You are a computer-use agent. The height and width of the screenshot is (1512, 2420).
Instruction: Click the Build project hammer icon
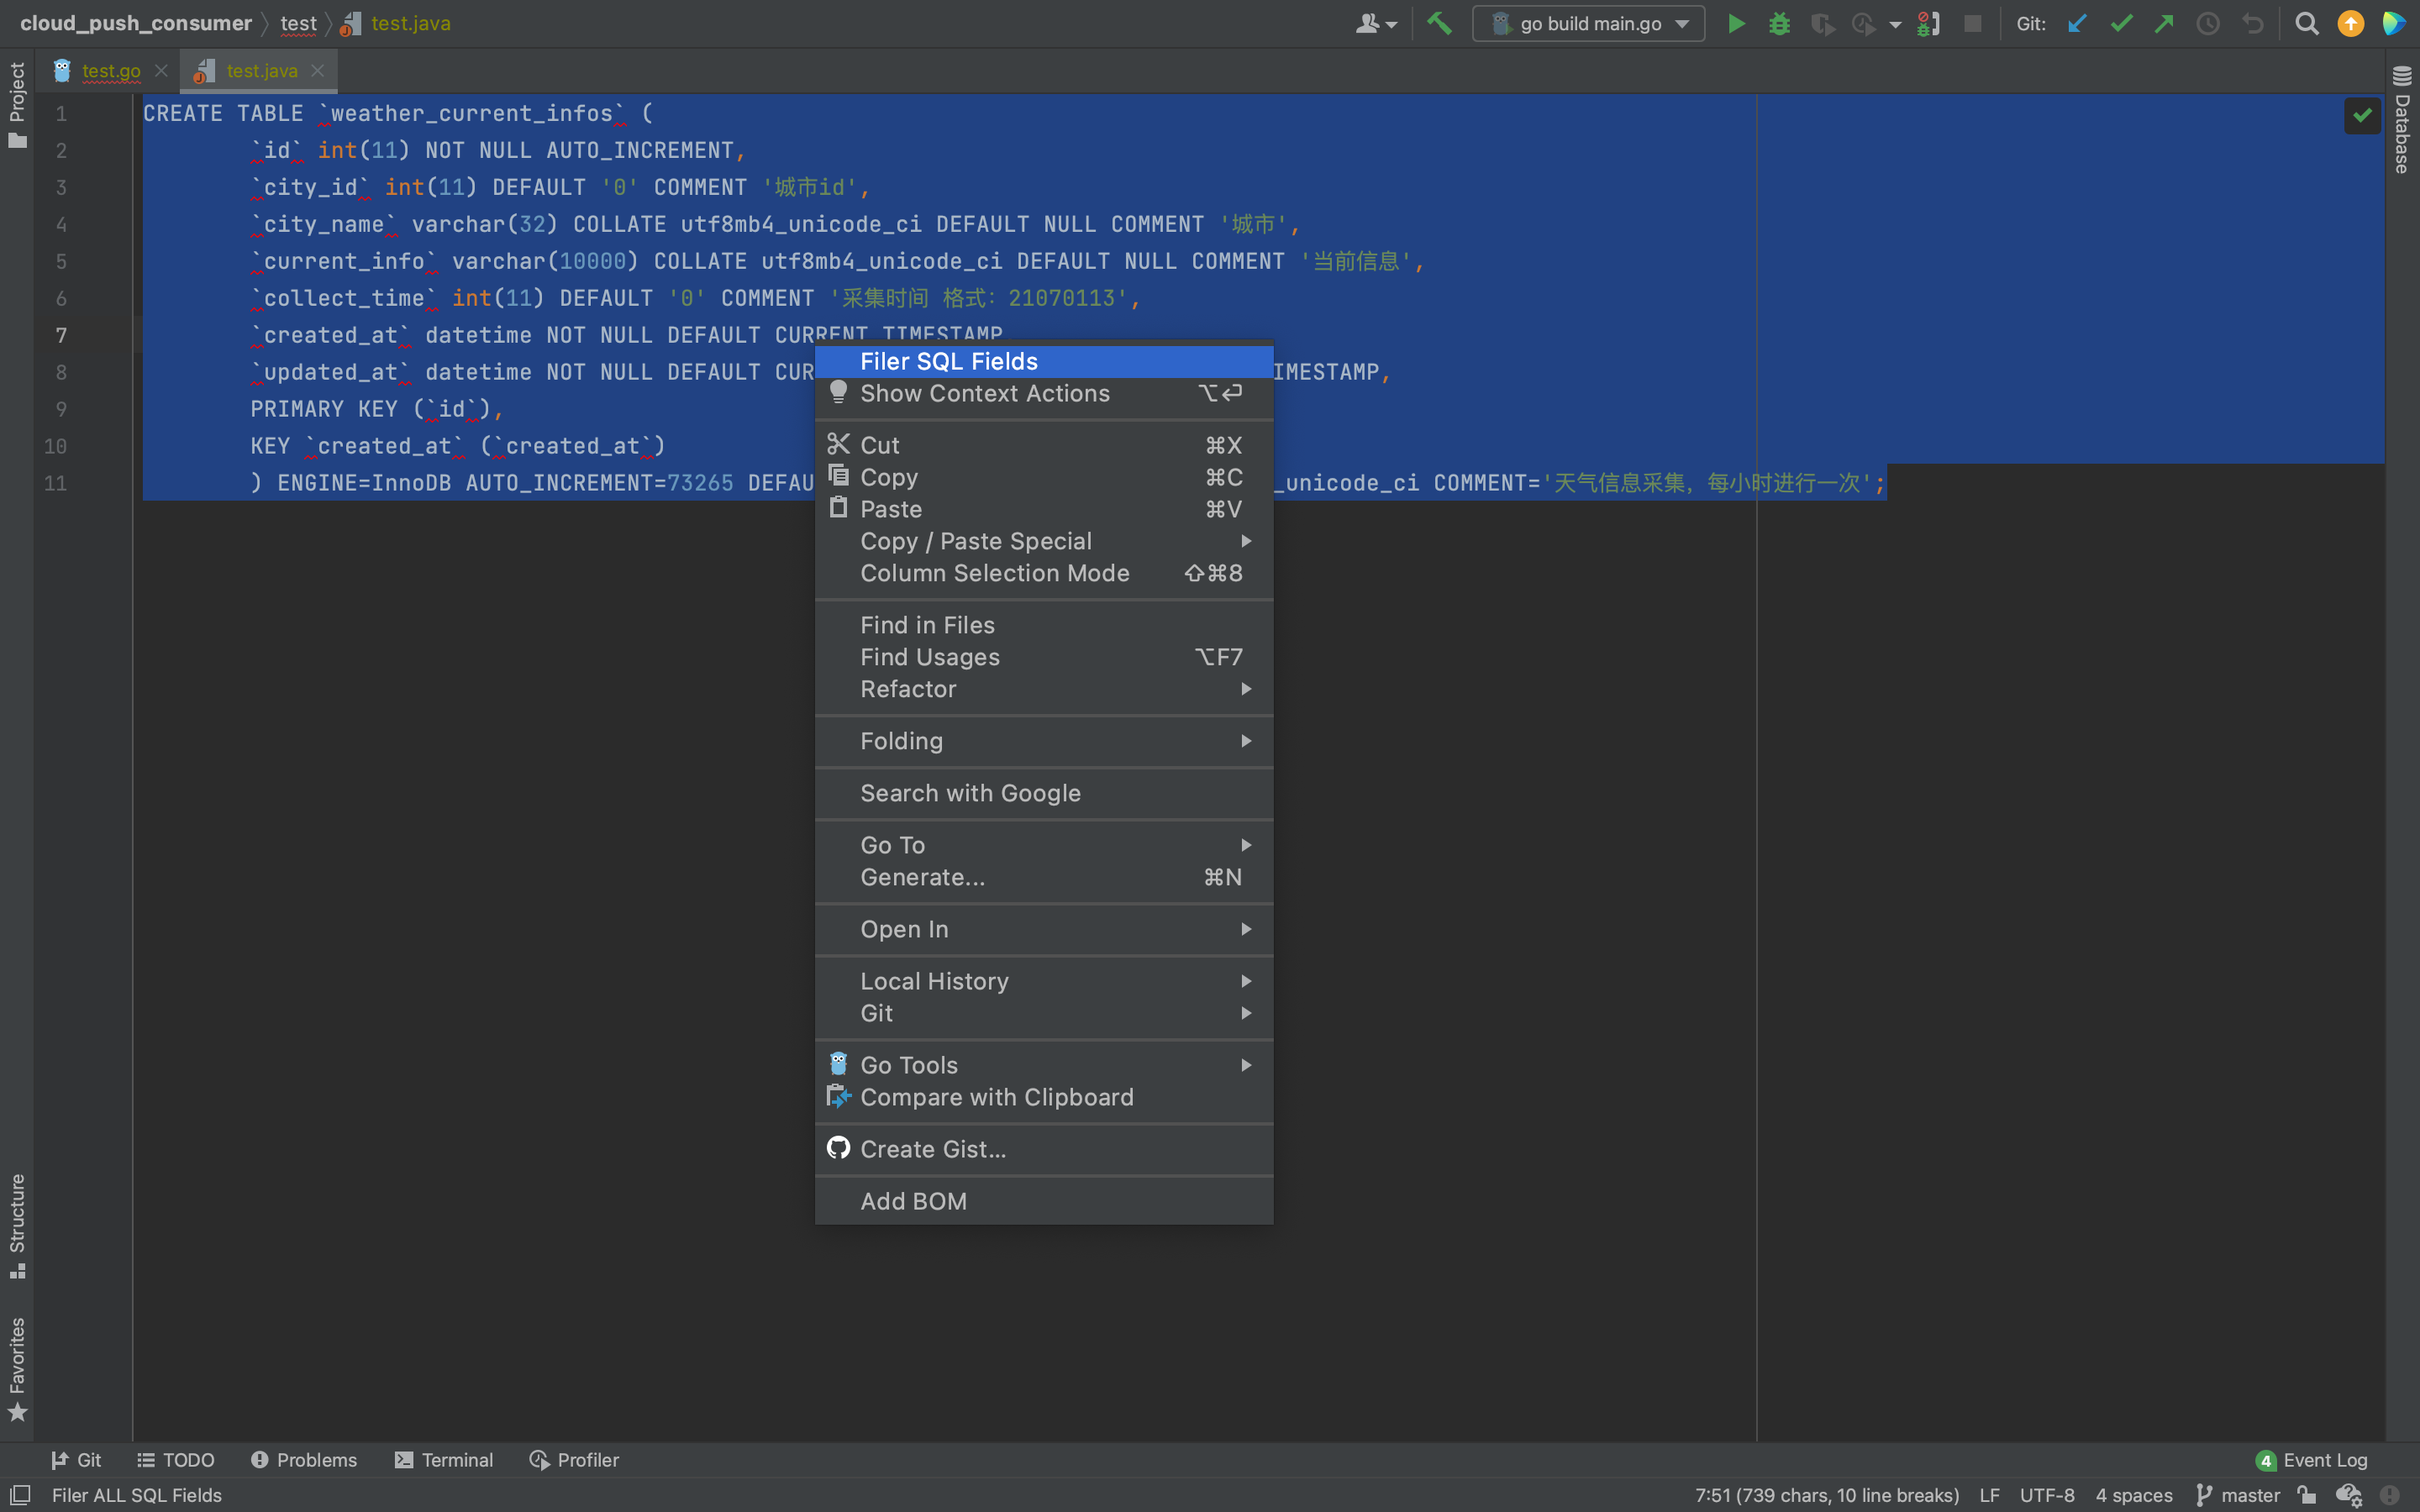[1439, 24]
